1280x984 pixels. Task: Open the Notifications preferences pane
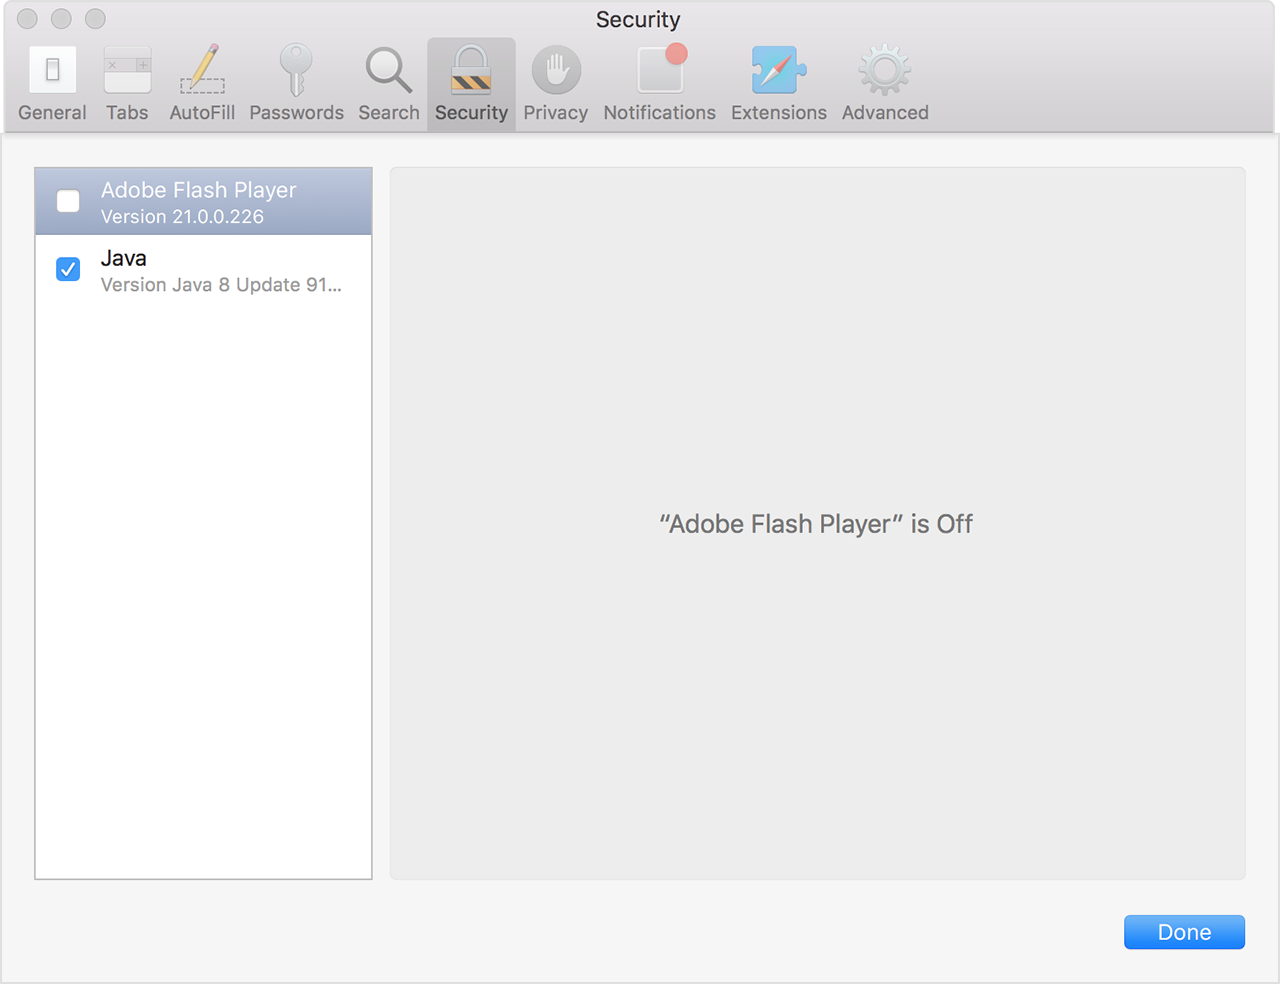click(659, 85)
